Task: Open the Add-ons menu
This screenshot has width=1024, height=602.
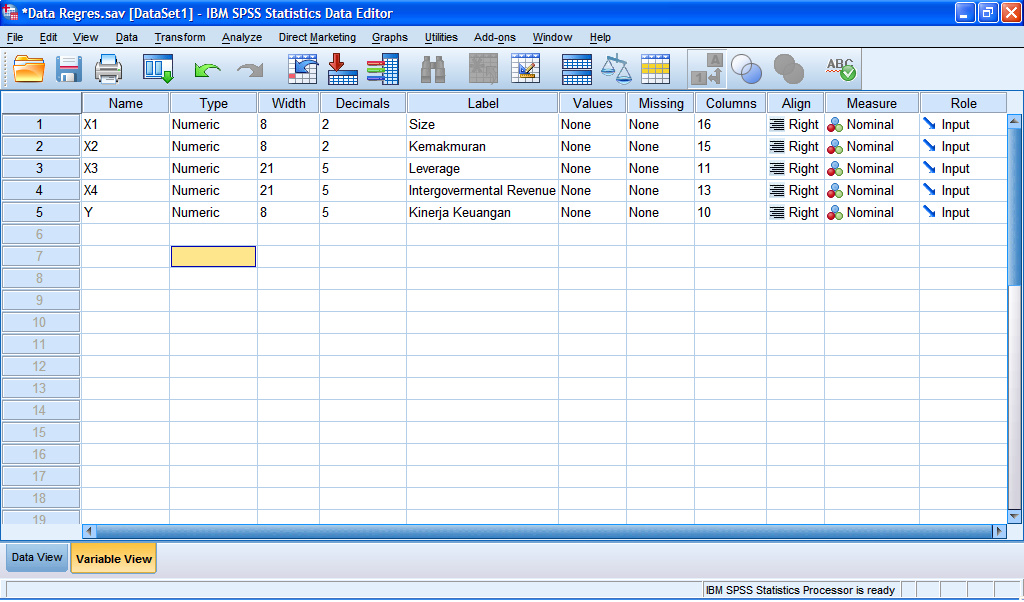Action: [495, 37]
